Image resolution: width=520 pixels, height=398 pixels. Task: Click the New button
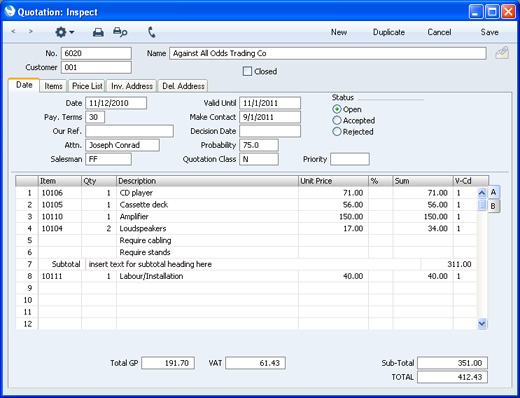[x=339, y=32]
